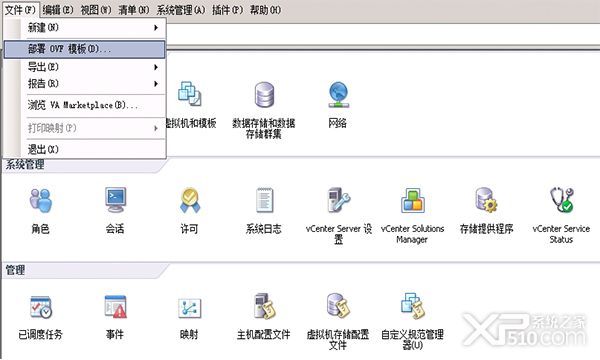Open the 存储提供程序 icon
The image size is (600, 360).
(x=486, y=200)
